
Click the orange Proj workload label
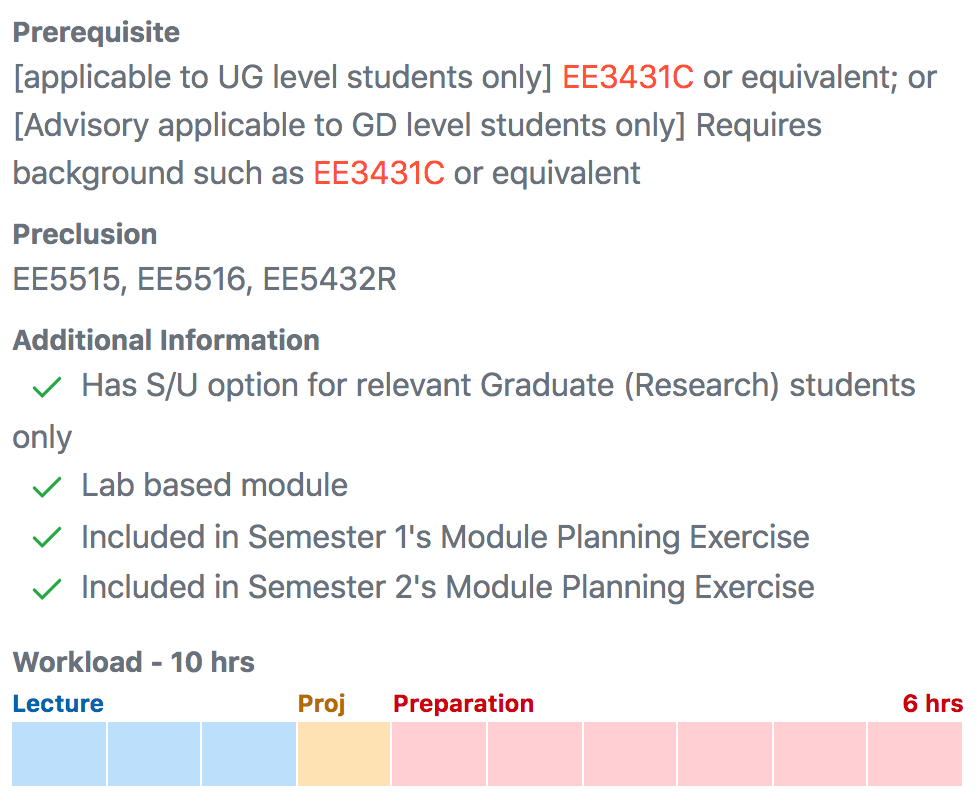[321, 704]
